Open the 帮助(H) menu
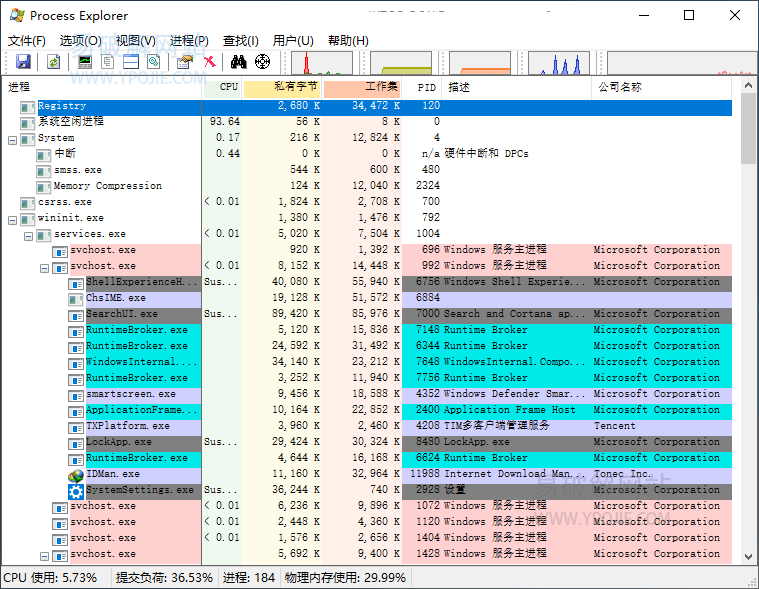 point(348,41)
